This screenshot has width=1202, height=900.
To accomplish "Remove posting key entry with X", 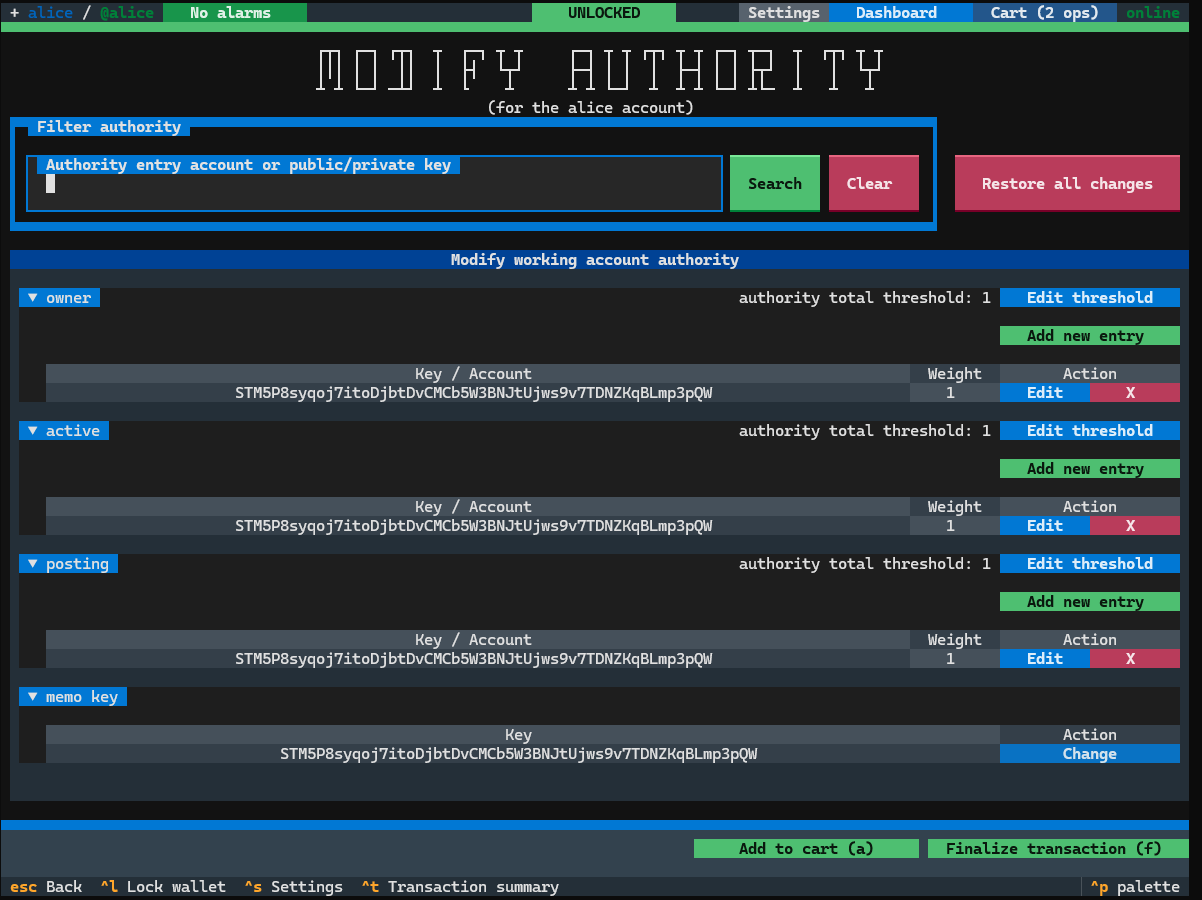I will 1135,659.
